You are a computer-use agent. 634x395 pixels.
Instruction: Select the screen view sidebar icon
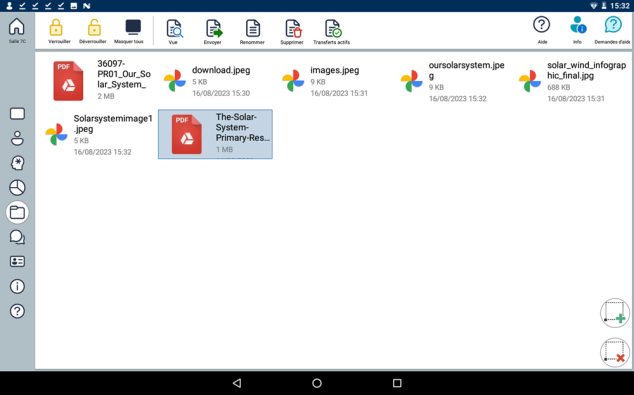click(17, 114)
